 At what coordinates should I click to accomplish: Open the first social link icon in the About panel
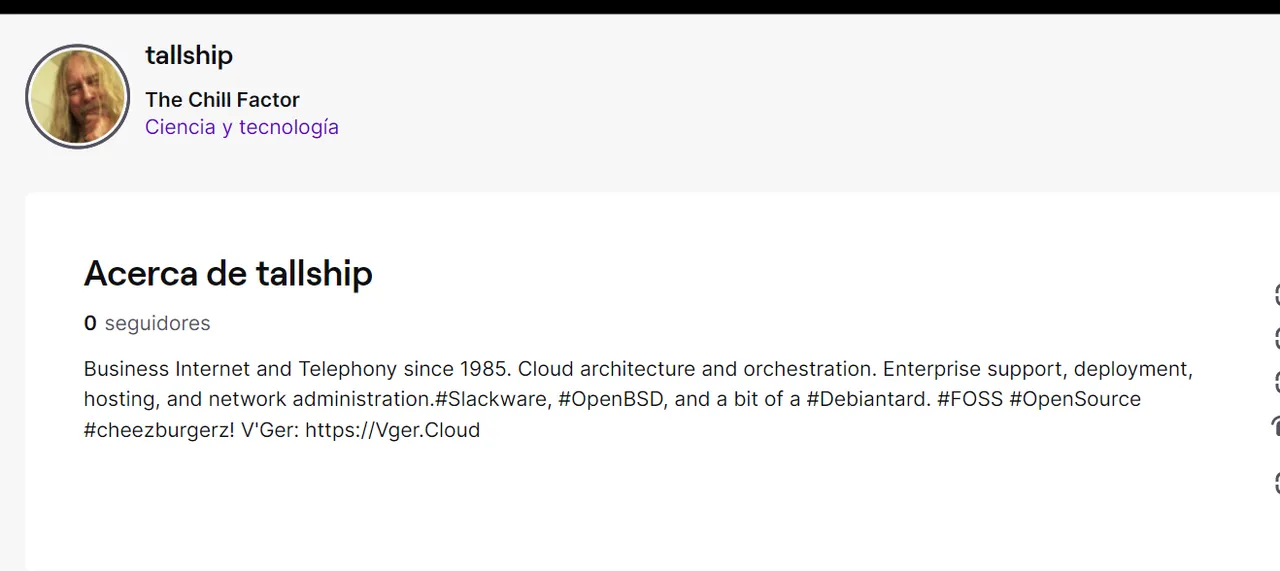[x=1275, y=294]
